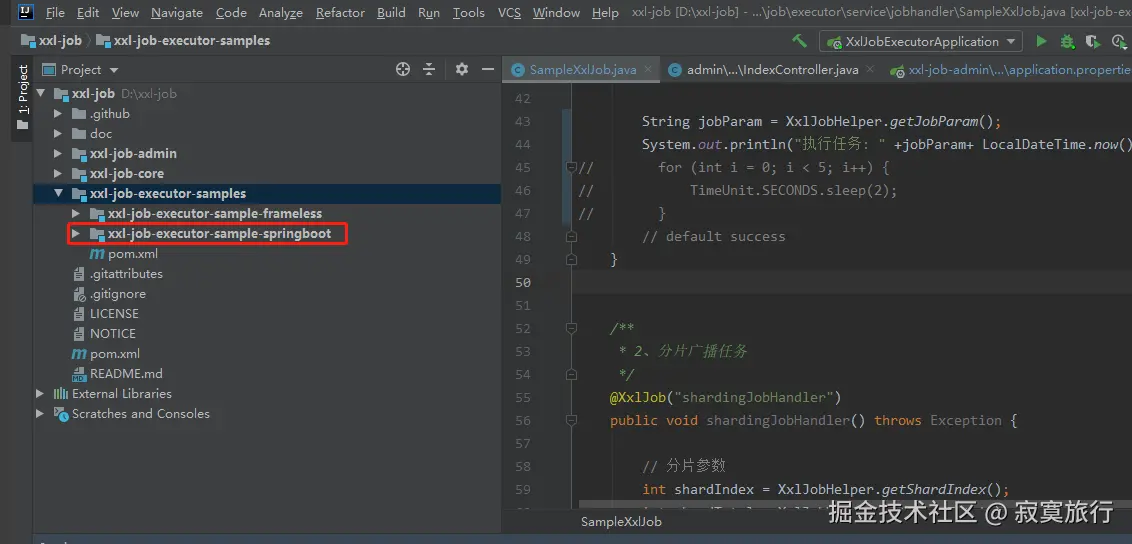Click the IntelliJ IDEA logo icon
The height and width of the screenshot is (544, 1132).
[25, 12]
